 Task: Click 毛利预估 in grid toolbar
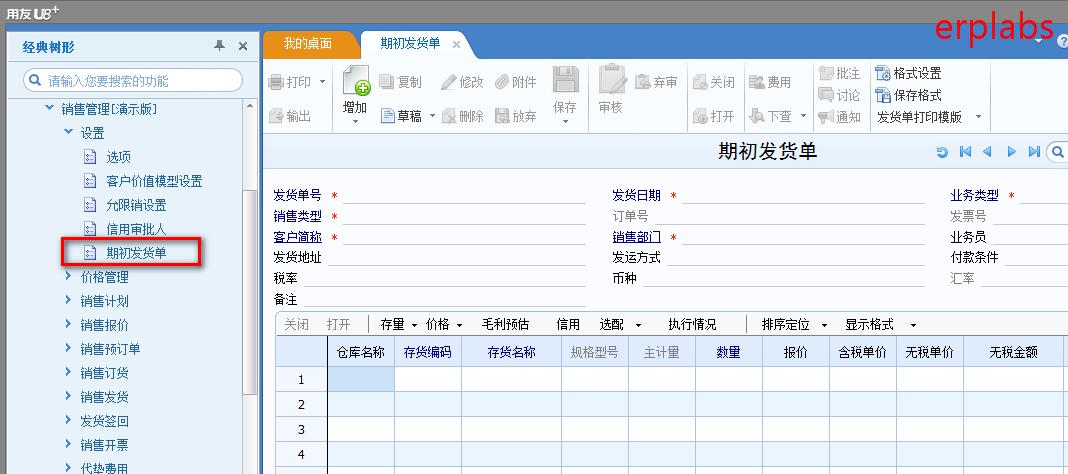tap(505, 325)
